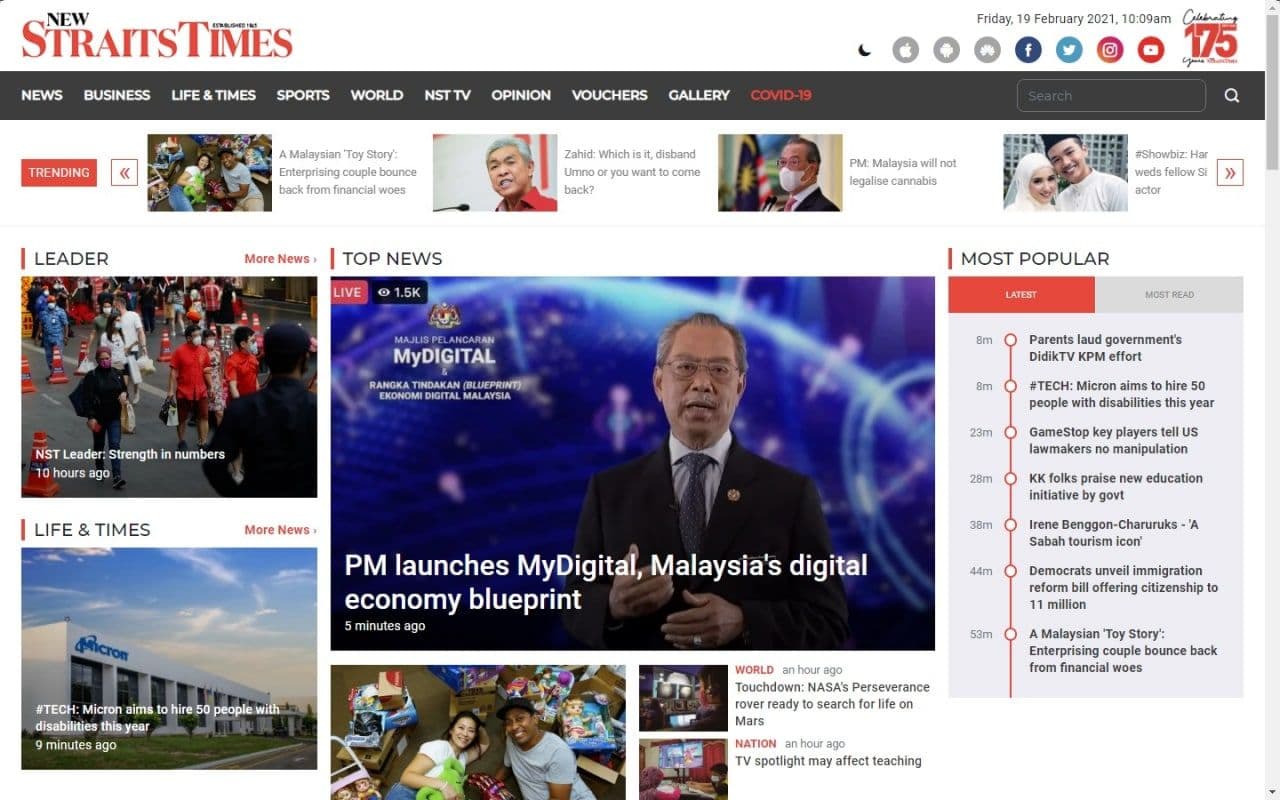Screen dimensions: 1280x800
Task: Open trending #Showbiz headline
Action: [x=1171, y=172]
